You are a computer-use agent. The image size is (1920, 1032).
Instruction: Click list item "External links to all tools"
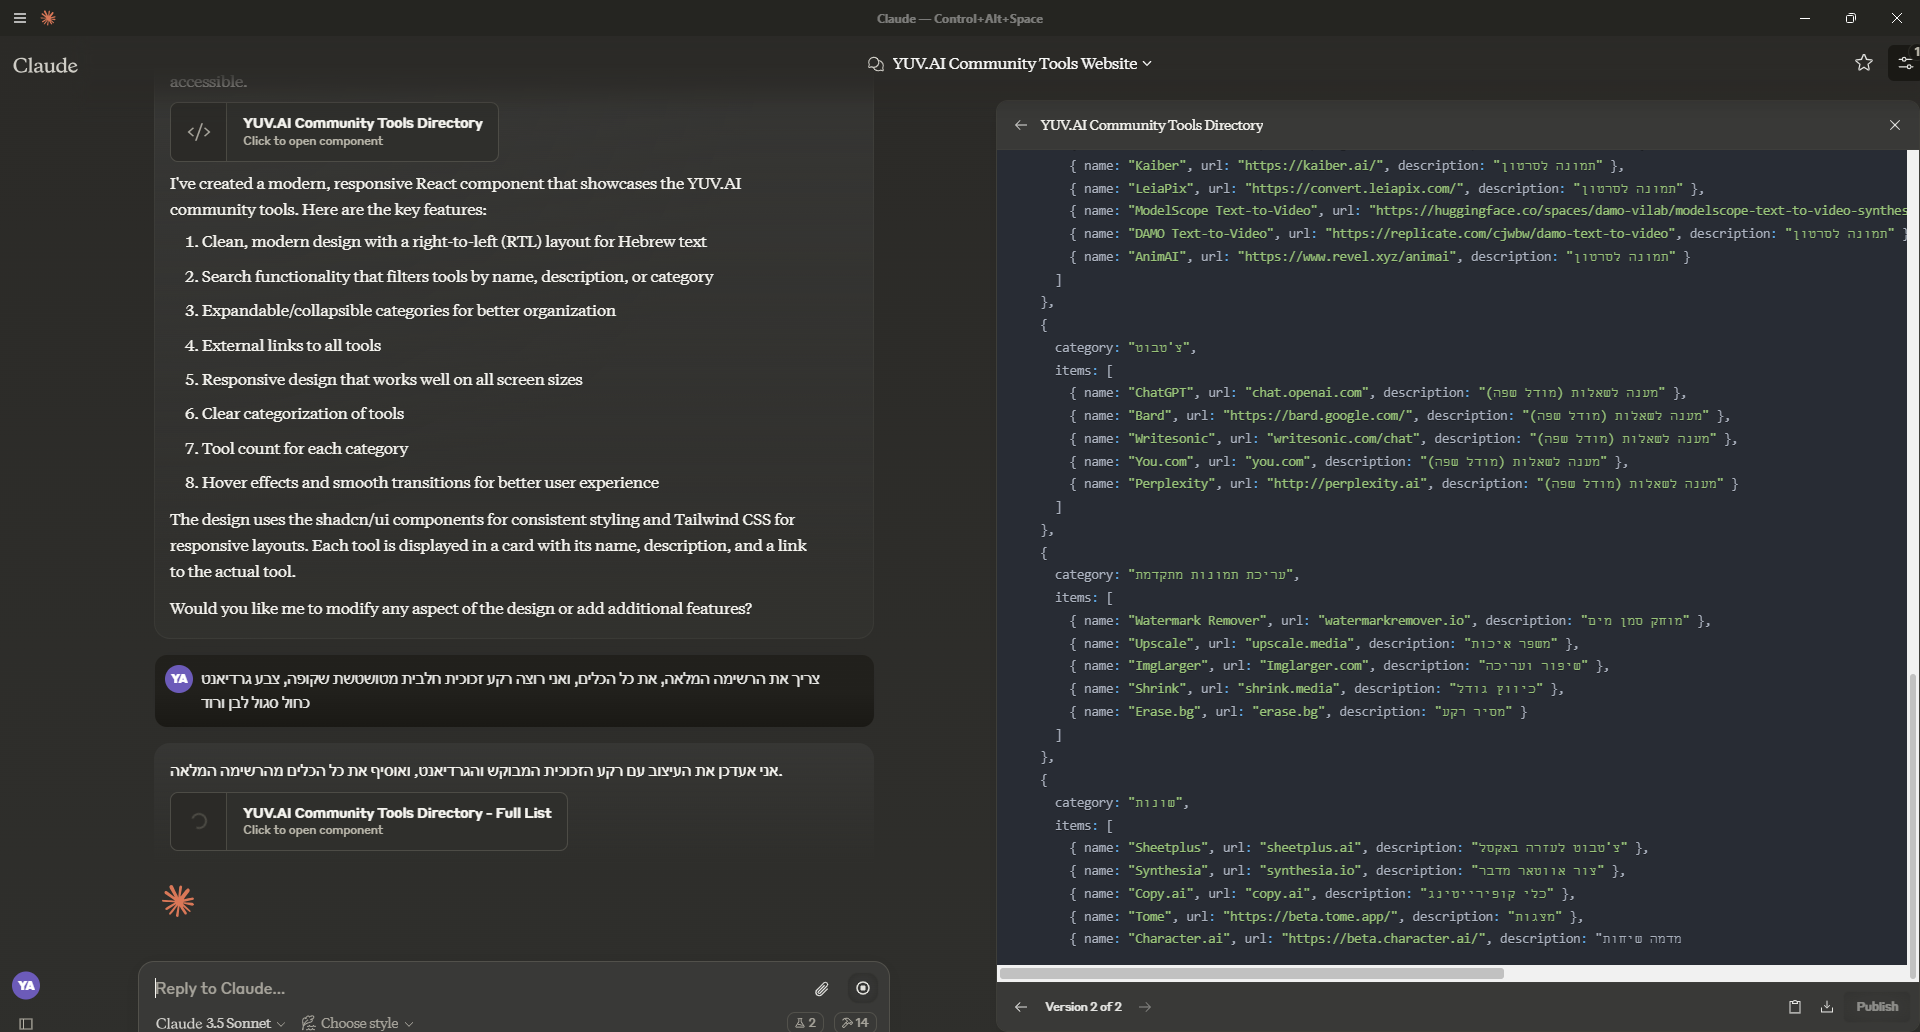point(291,345)
